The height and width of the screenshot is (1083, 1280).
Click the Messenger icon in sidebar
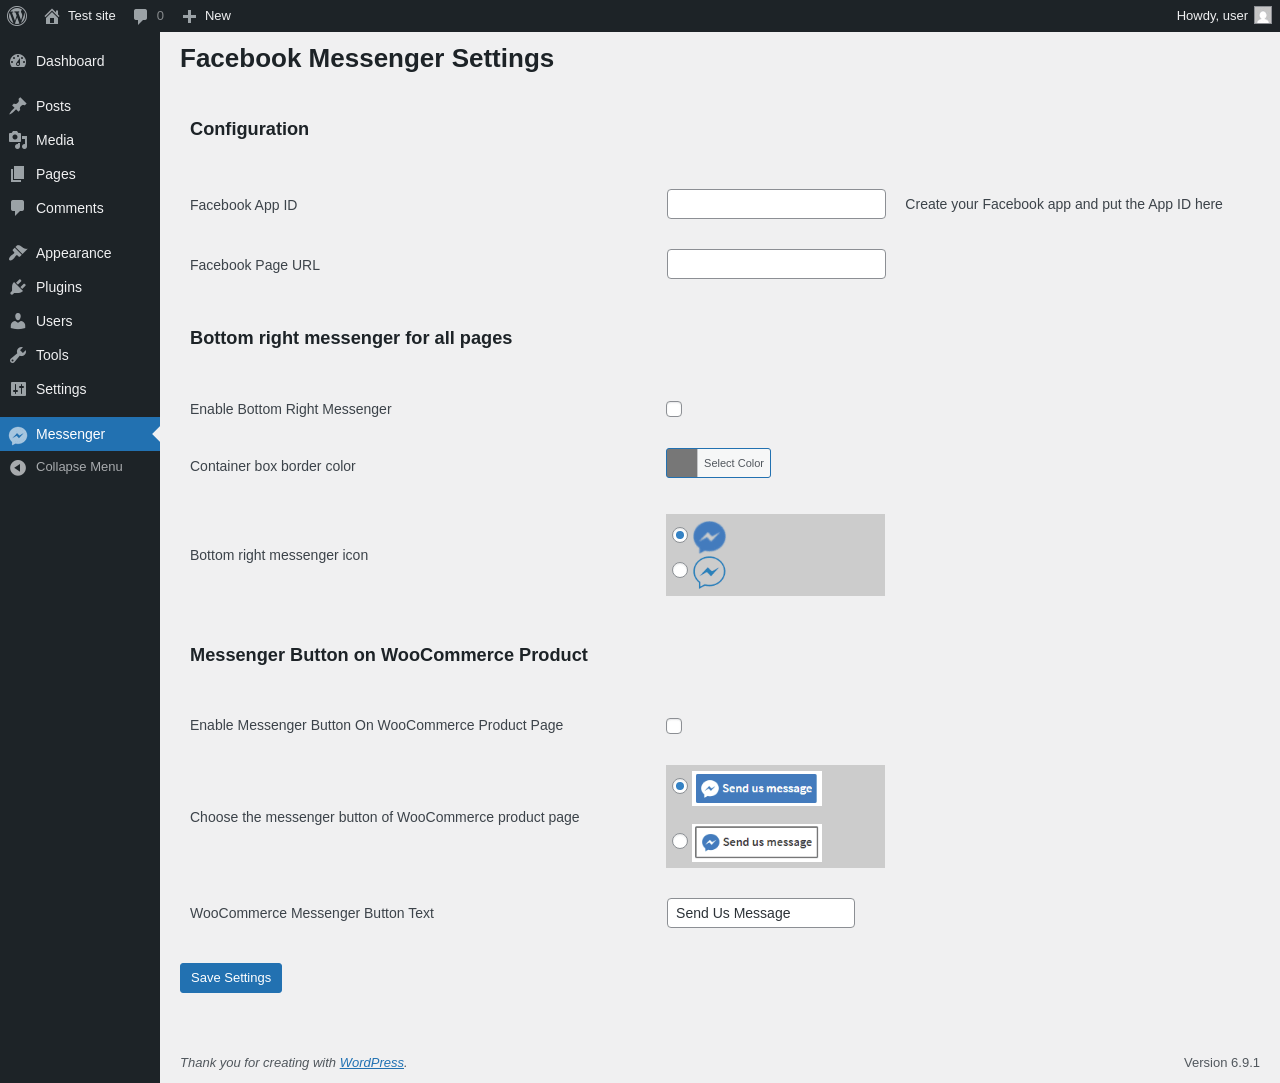[18, 435]
